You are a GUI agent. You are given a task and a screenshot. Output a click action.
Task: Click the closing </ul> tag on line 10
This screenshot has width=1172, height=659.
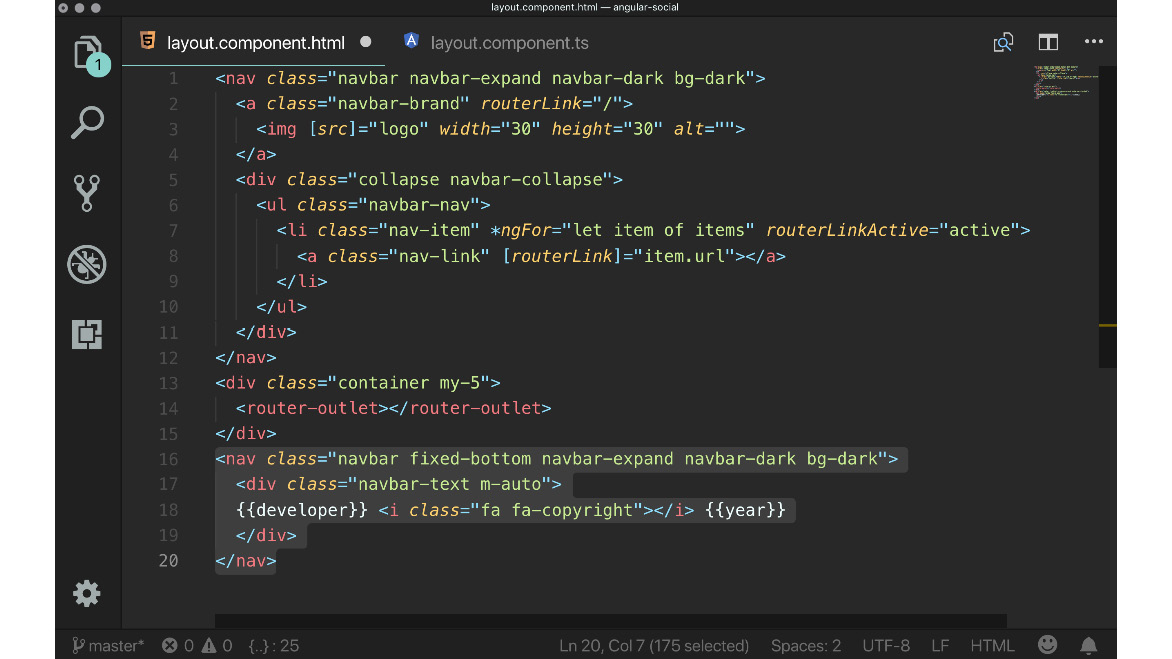click(x=282, y=307)
